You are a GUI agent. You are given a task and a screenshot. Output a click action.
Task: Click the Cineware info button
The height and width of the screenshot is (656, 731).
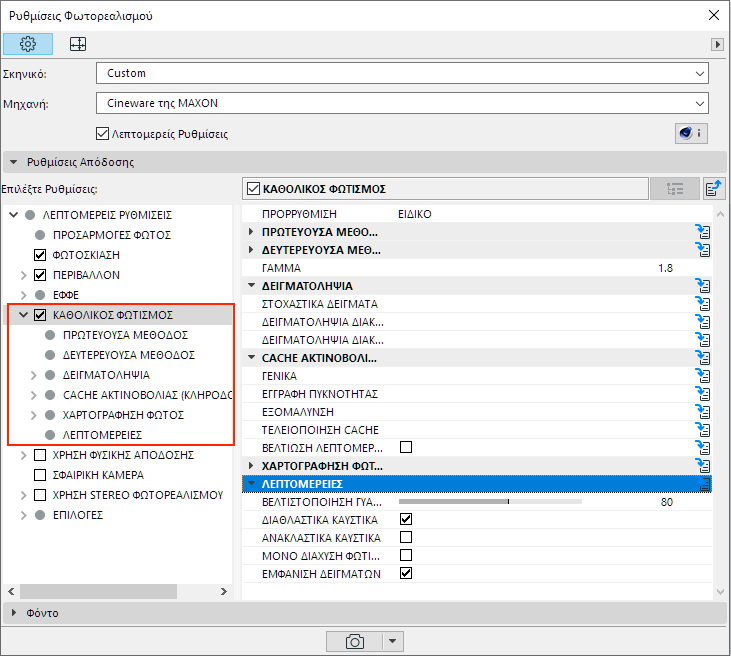point(691,134)
